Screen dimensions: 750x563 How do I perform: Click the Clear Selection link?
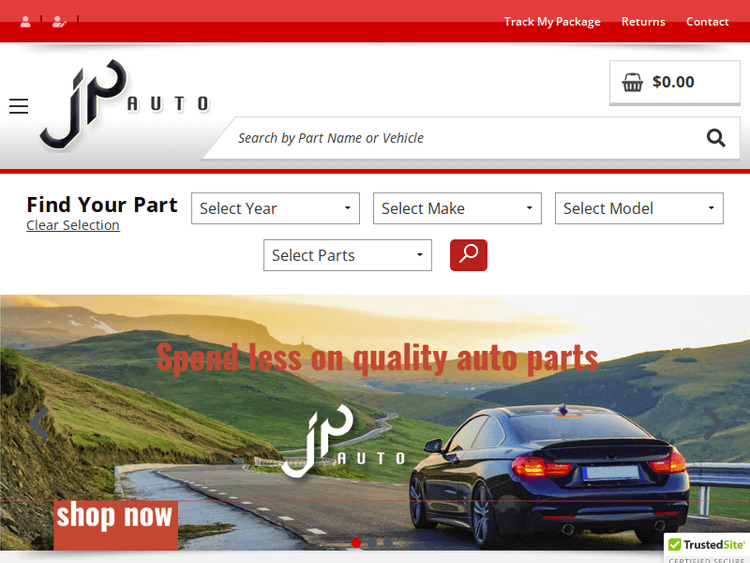coord(73,225)
